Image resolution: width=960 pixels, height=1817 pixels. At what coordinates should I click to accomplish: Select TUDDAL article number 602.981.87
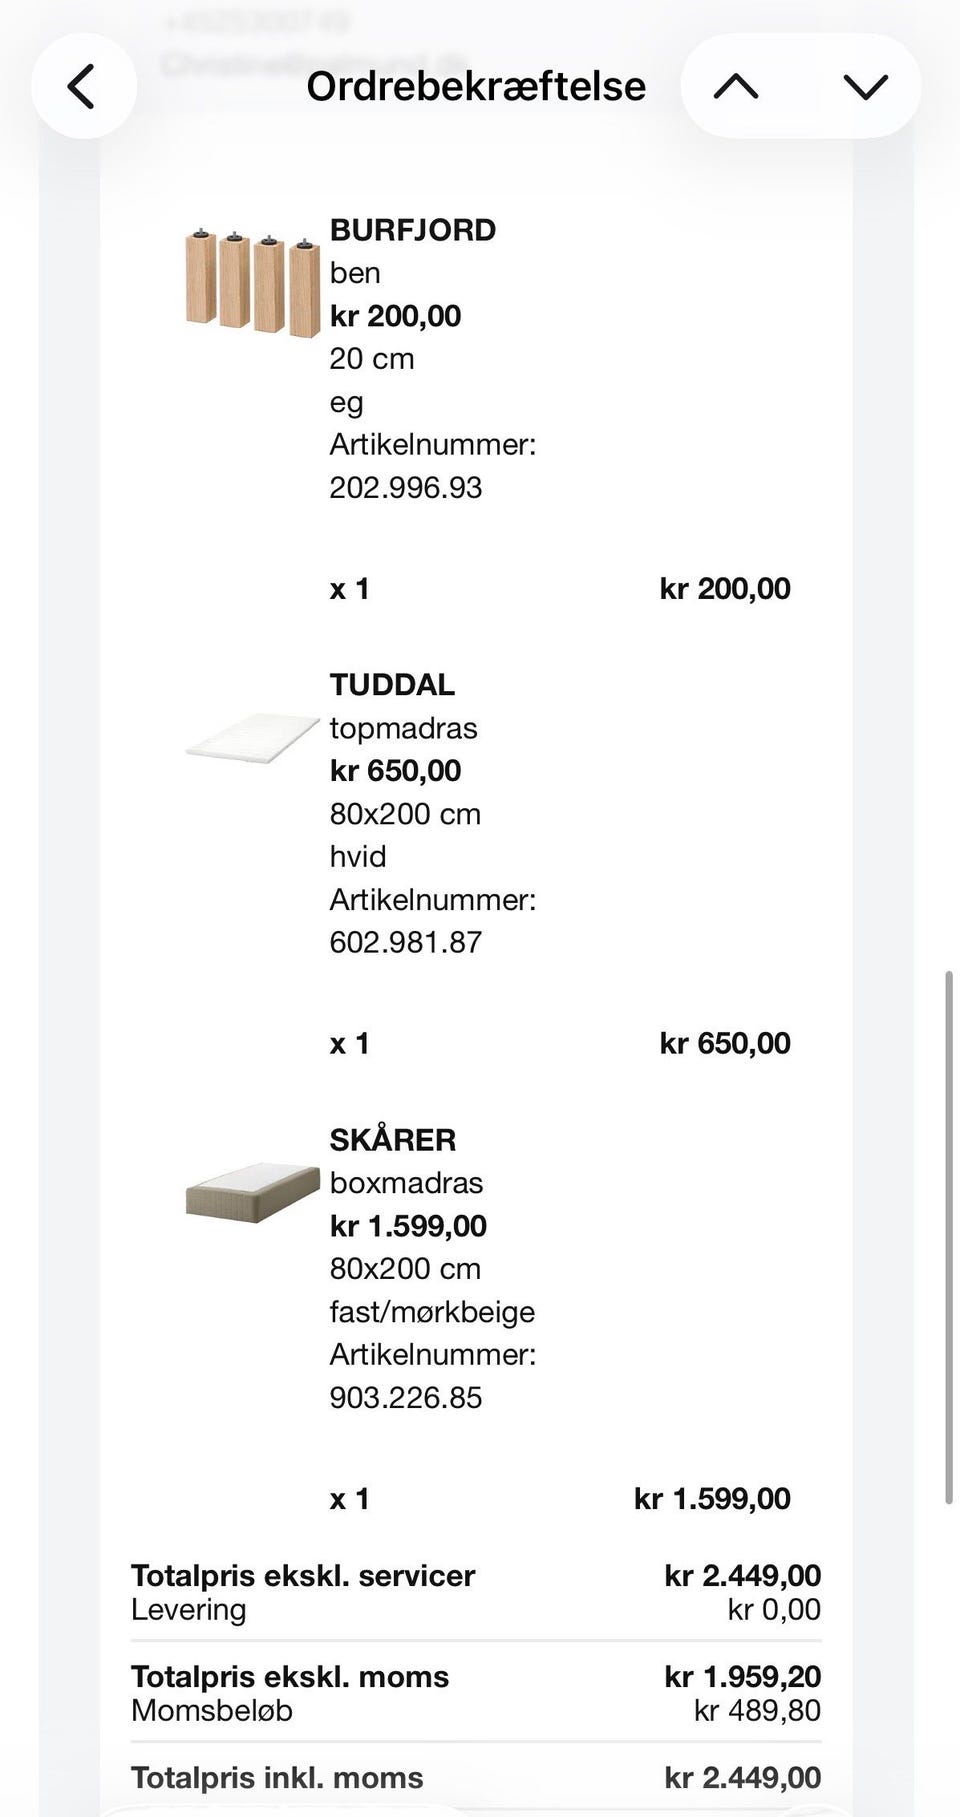click(406, 943)
